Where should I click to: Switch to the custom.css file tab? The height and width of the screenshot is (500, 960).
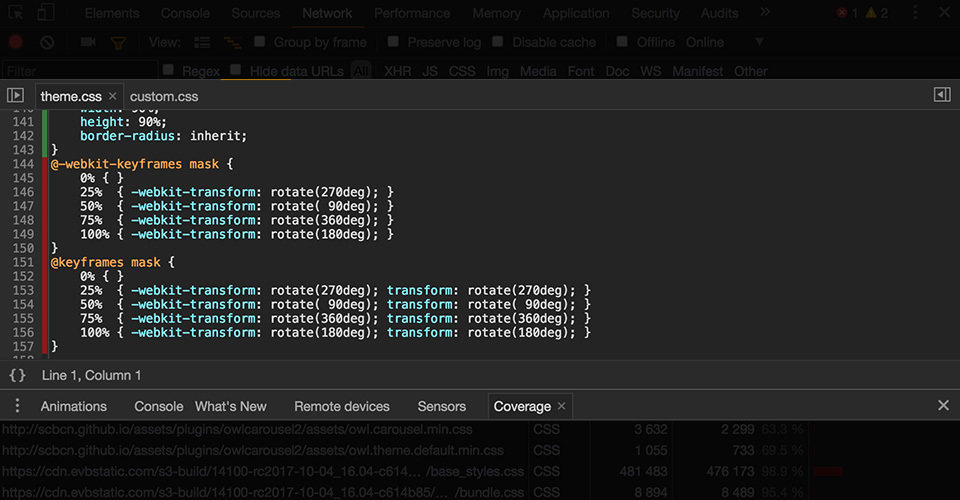(164, 96)
